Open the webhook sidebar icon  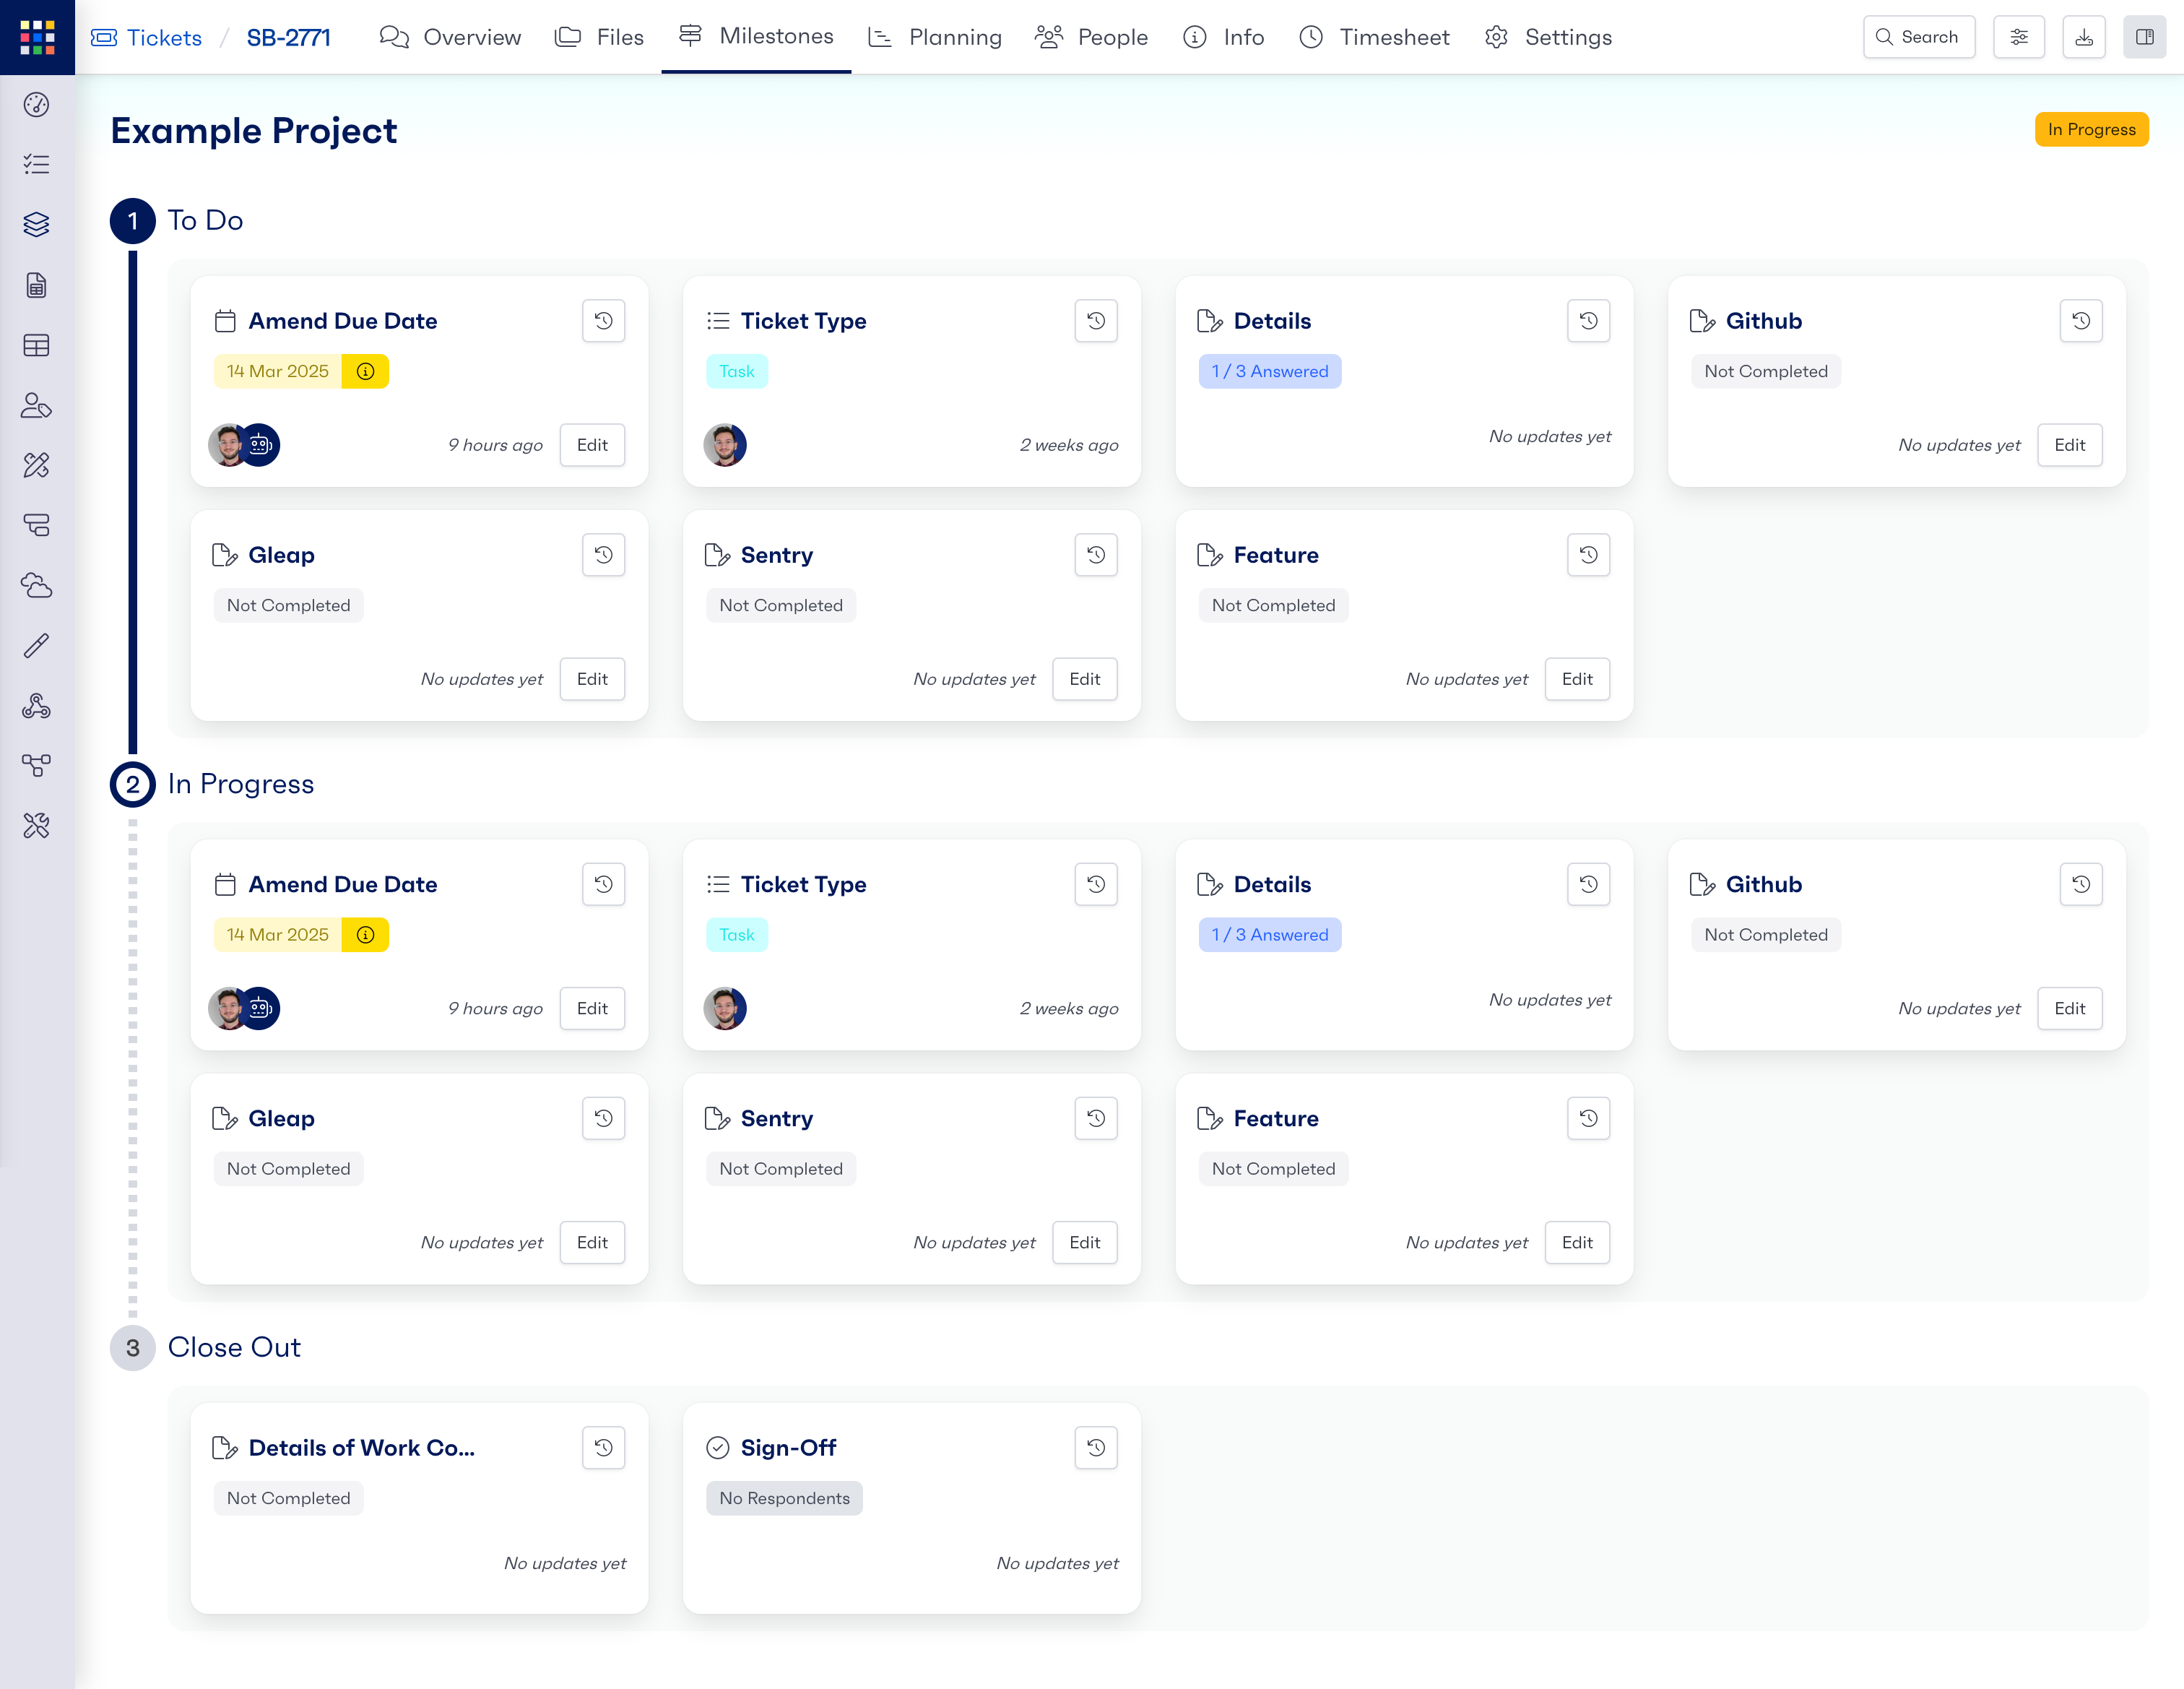pyautogui.click(x=37, y=706)
